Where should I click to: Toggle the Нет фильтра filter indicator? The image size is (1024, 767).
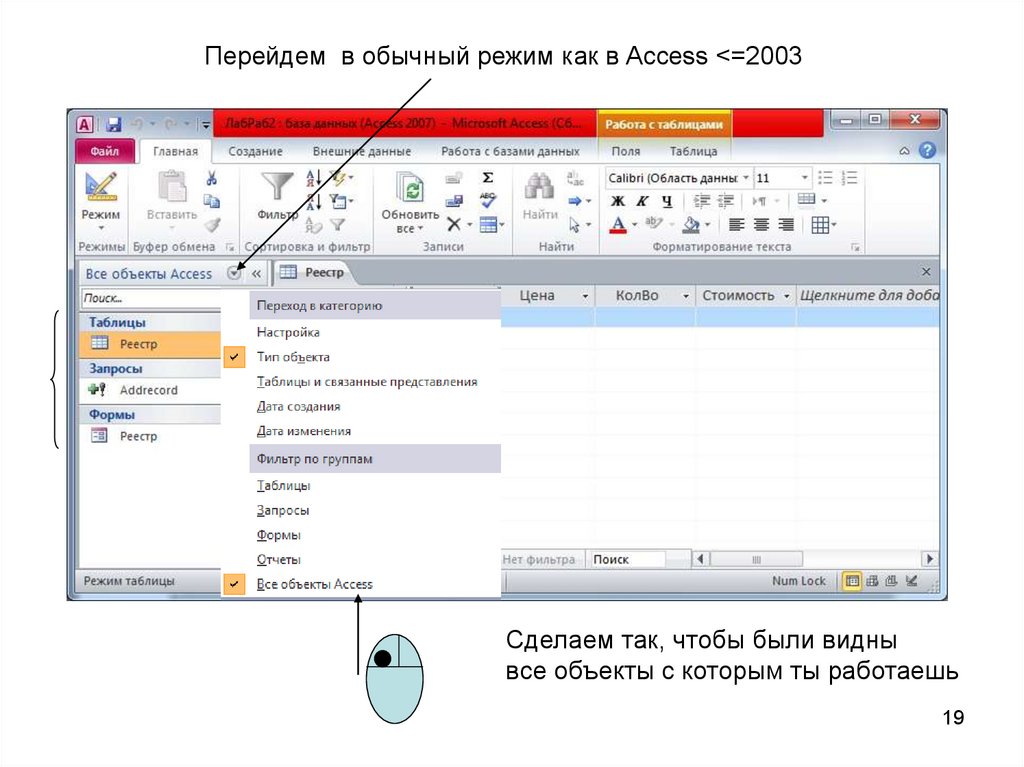pos(539,560)
